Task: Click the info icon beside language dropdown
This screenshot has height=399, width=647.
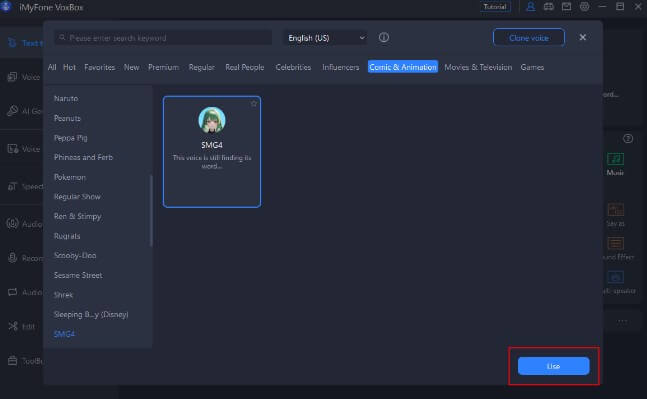Action: tap(384, 38)
